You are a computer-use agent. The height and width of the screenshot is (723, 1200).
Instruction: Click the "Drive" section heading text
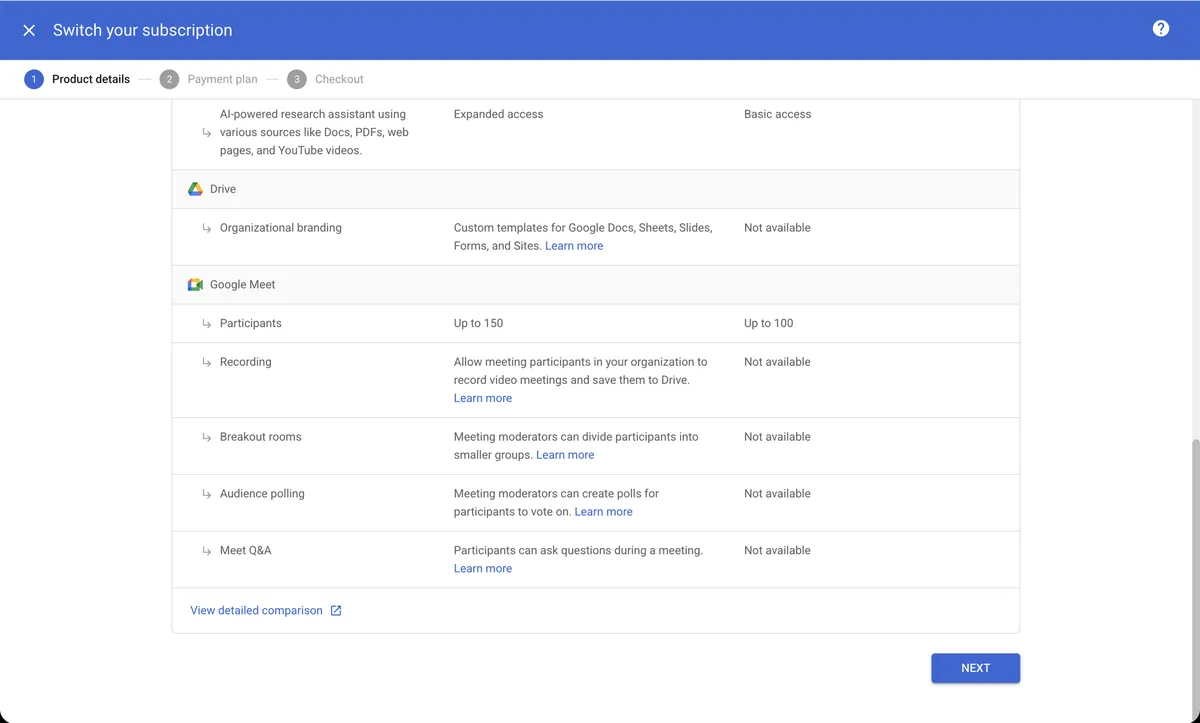click(x=223, y=189)
